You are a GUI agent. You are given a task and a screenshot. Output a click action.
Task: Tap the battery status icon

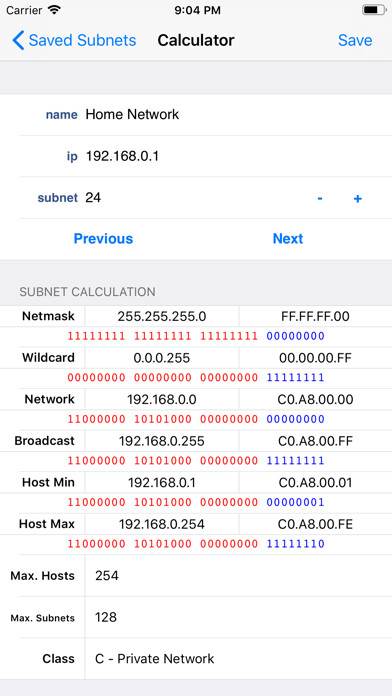coord(374,10)
